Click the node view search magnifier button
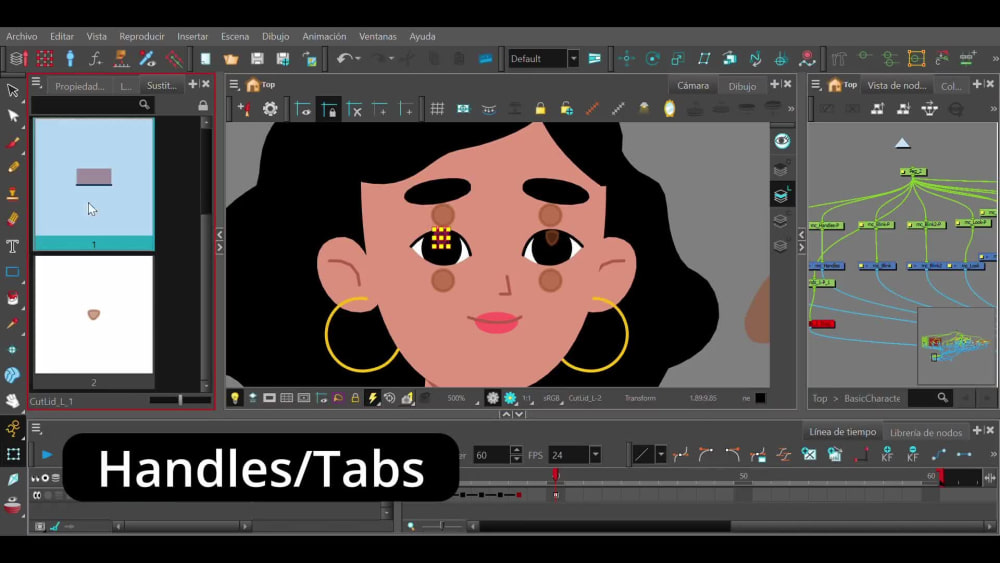This screenshot has width=1000, height=563. tap(943, 398)
